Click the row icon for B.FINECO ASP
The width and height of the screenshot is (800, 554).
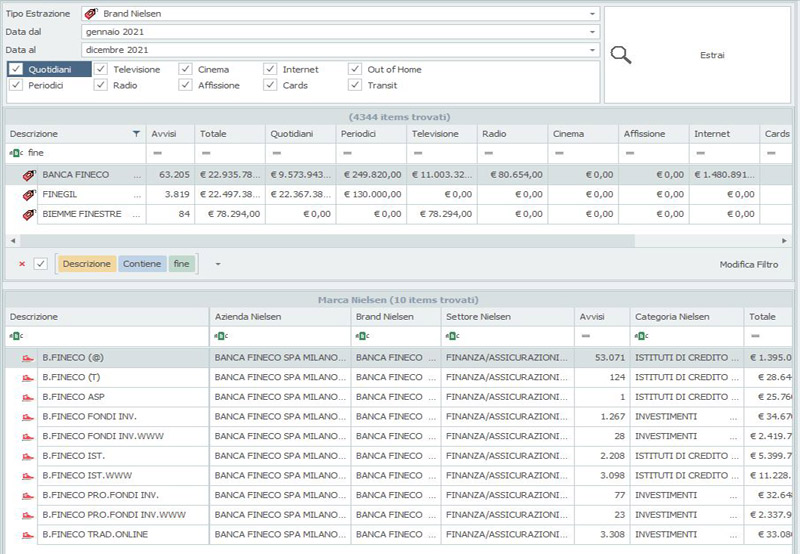(x=27, y=396)
